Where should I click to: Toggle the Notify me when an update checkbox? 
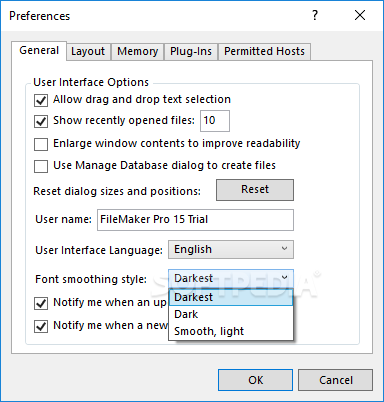41,303
